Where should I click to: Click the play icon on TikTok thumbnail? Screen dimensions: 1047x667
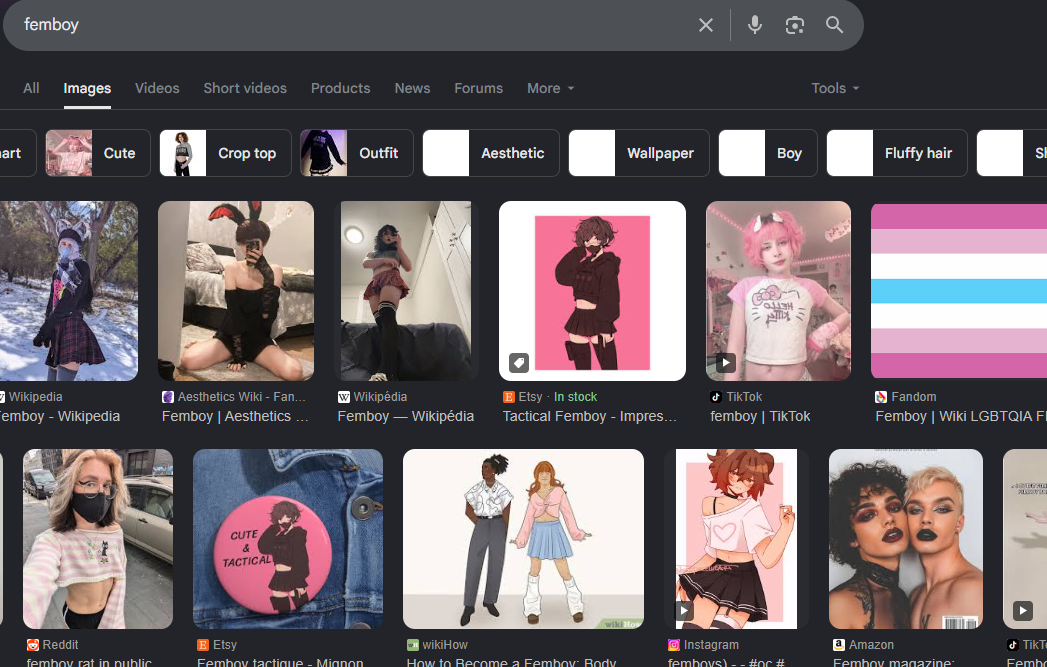click(726, 363)
